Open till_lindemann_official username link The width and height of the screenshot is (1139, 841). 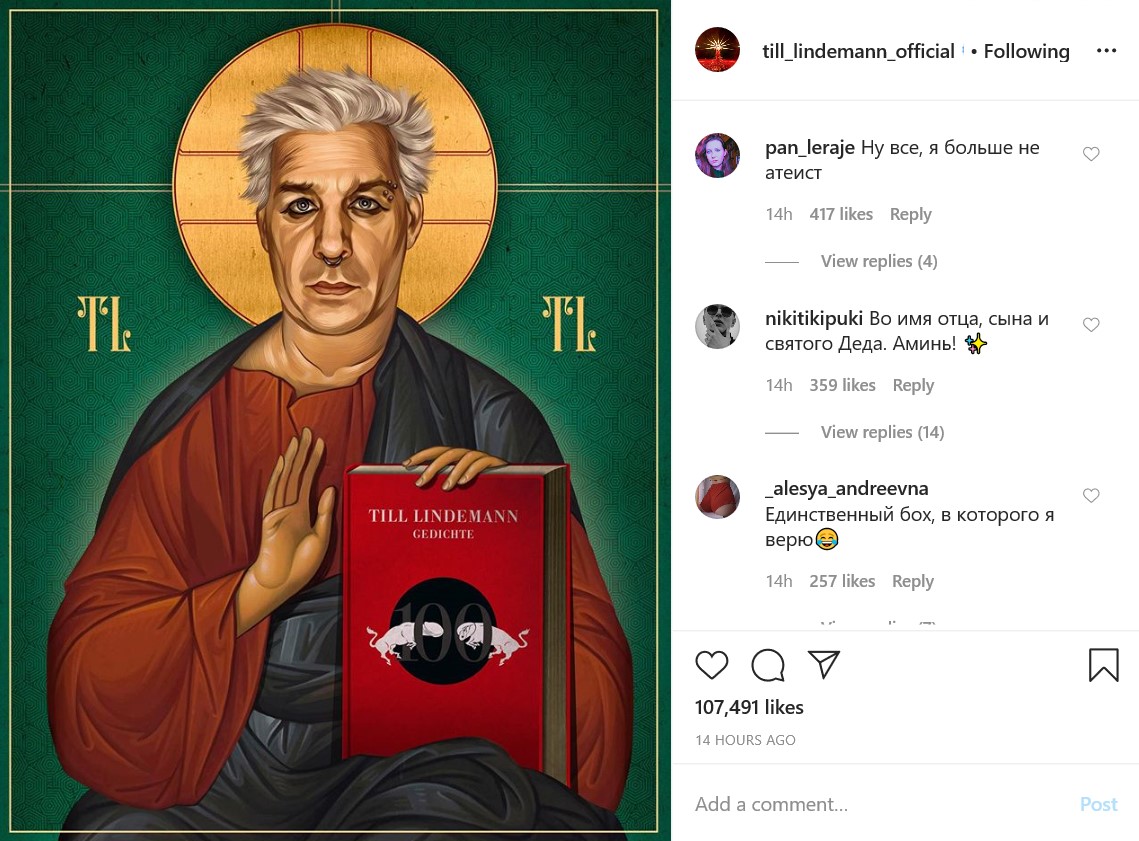click(x=858, y=51)
